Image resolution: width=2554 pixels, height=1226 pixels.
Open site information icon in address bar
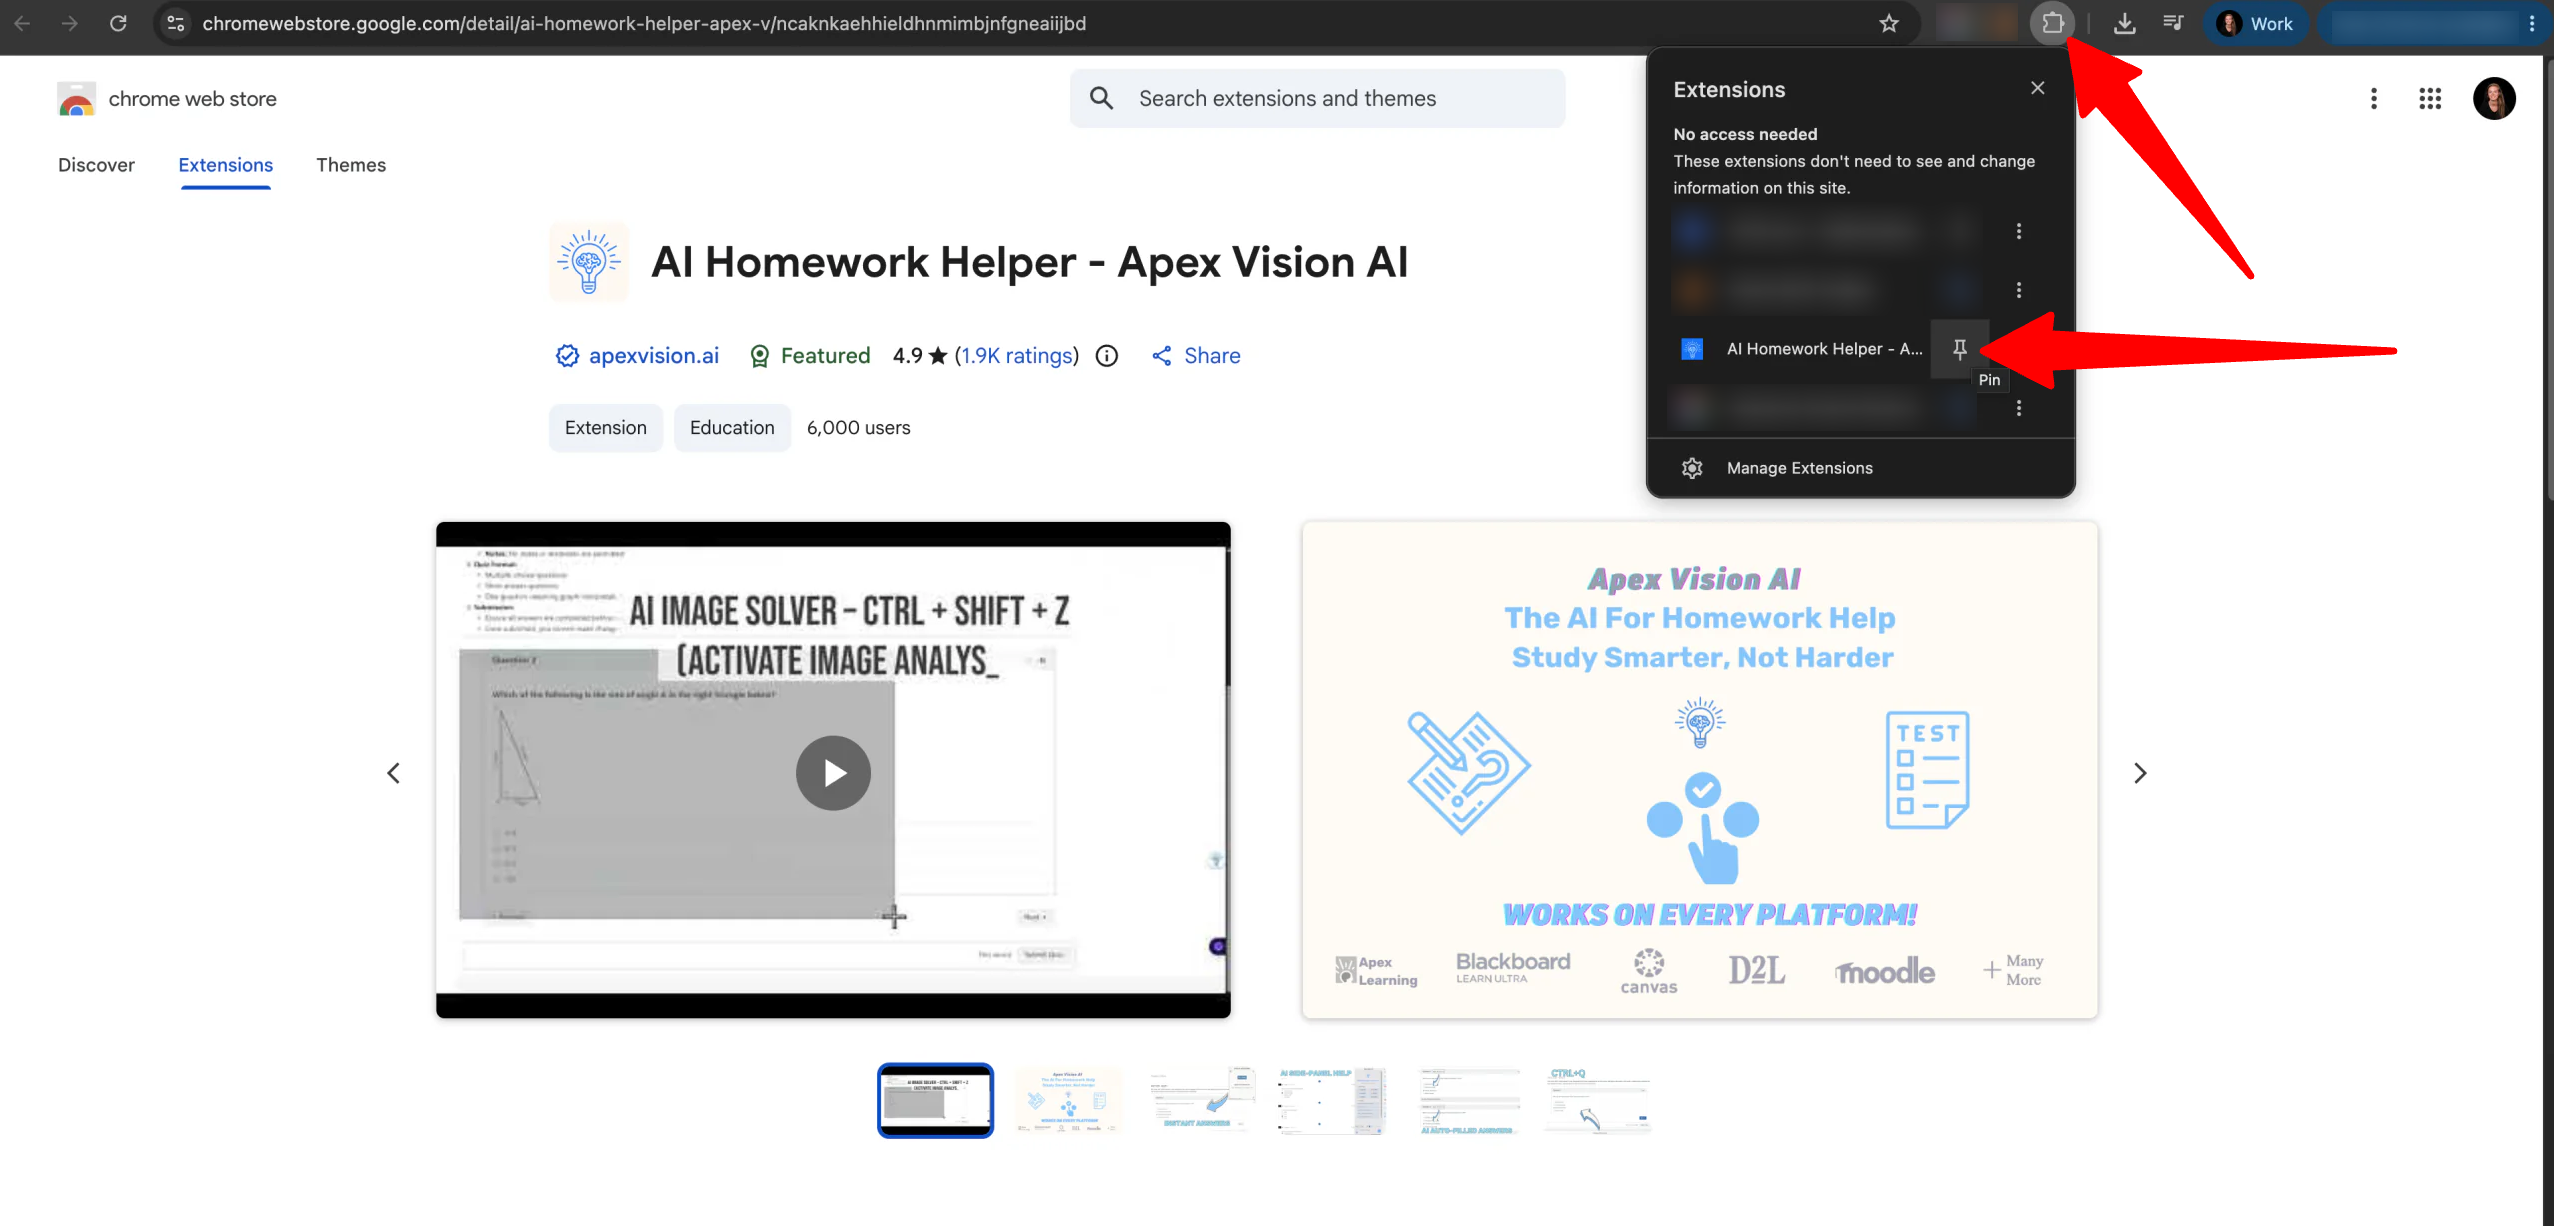pyautogui.click(x=176, y=23)
